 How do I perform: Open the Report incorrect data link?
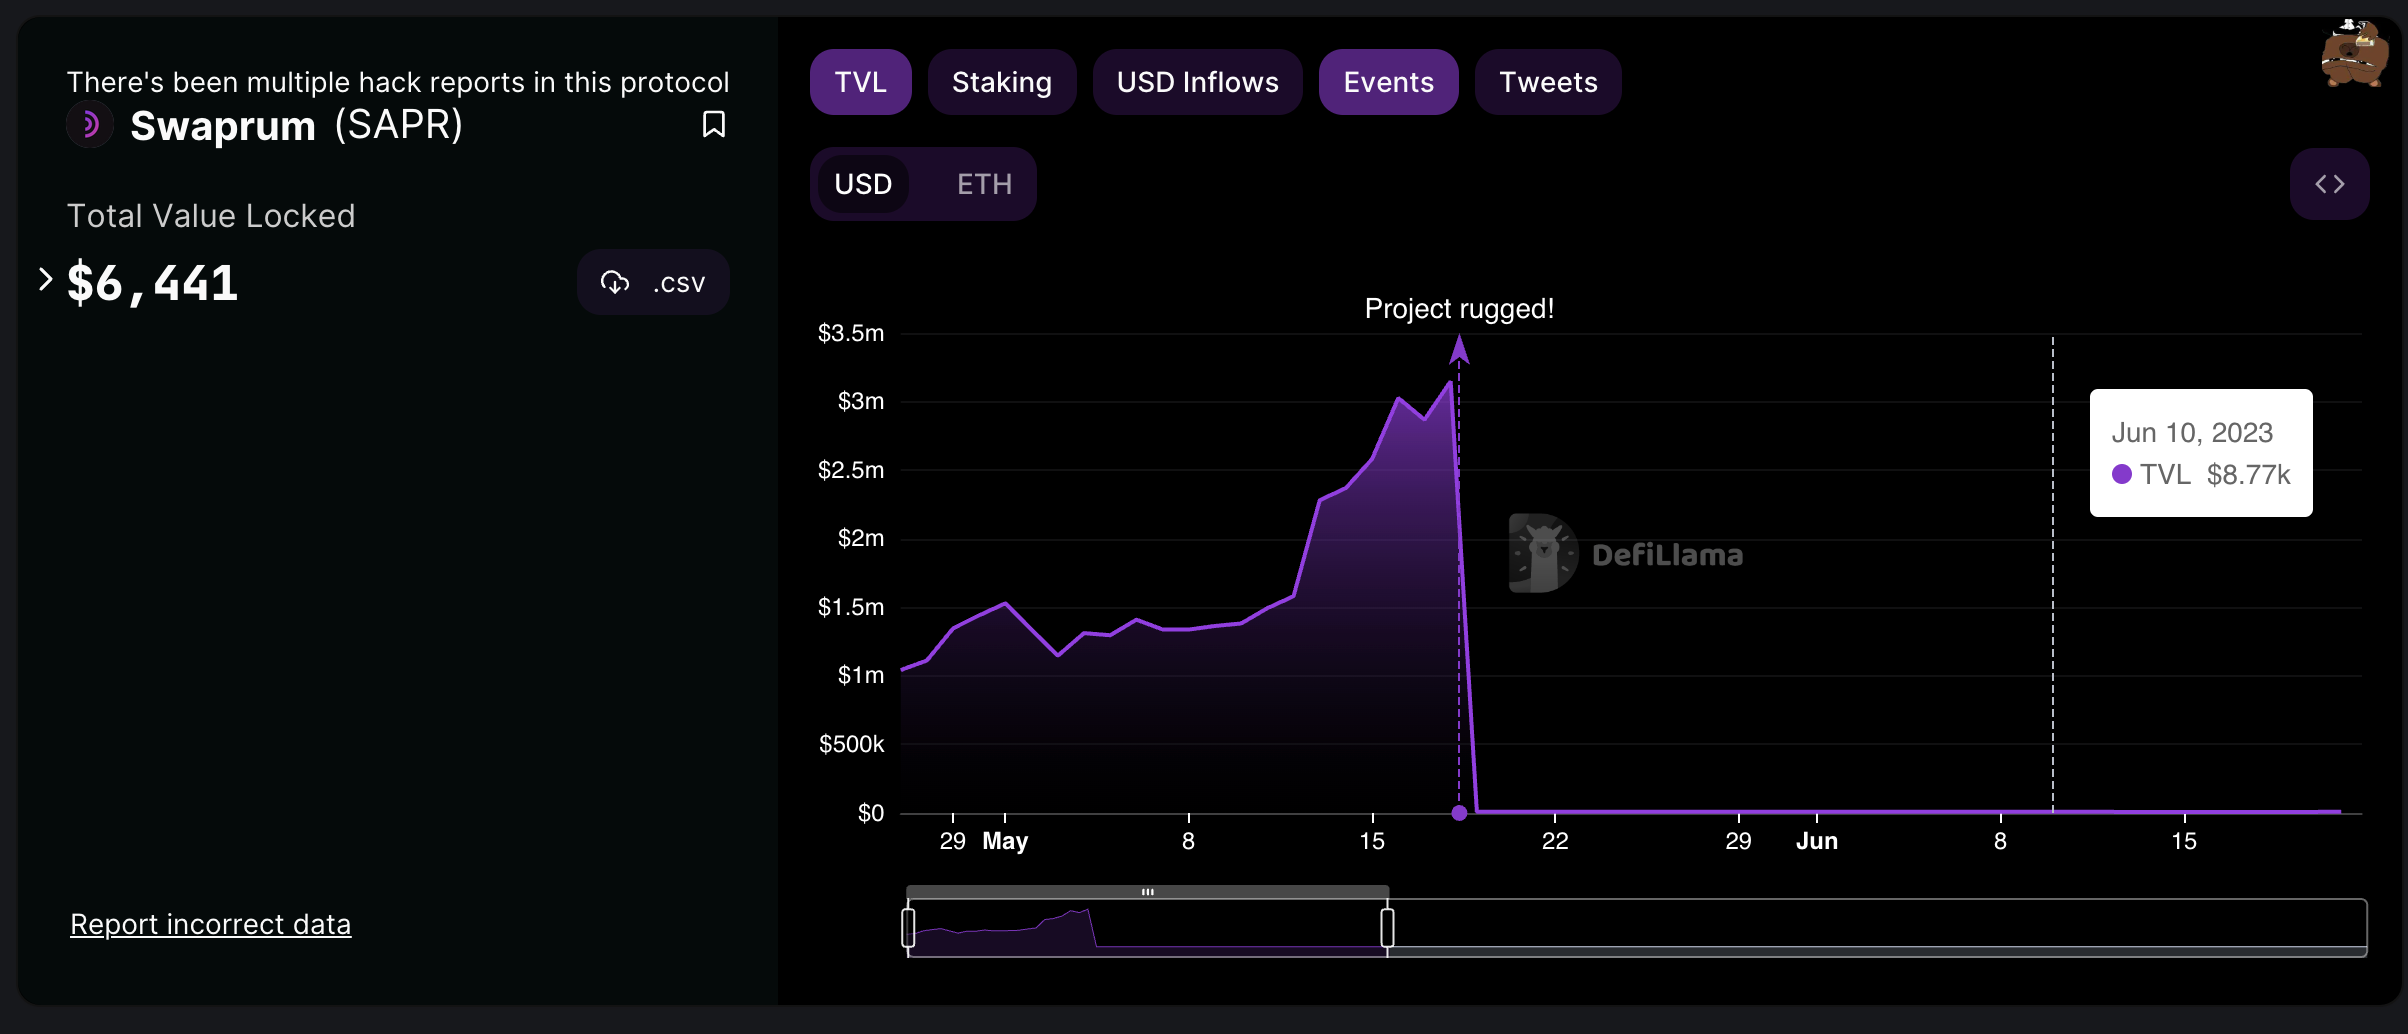[210, 924]
